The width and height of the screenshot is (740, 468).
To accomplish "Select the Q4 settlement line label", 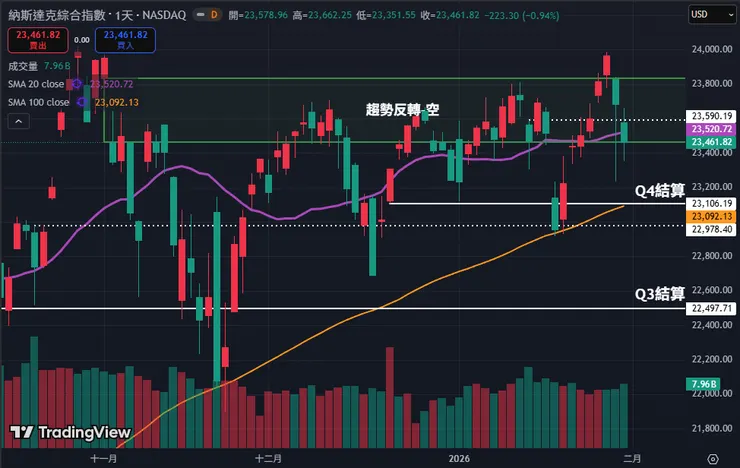I will pos(659,190).
